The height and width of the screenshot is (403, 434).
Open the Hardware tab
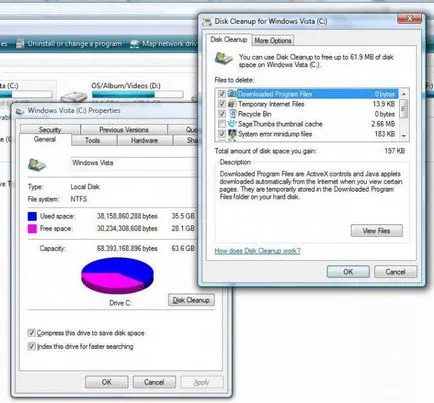(x=144, y=140)
